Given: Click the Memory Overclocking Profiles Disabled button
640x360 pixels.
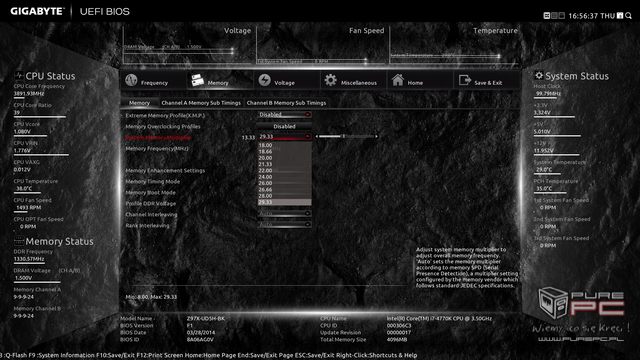Looking at the screenshot, I should pyautogui.click(x=284, y=127).
